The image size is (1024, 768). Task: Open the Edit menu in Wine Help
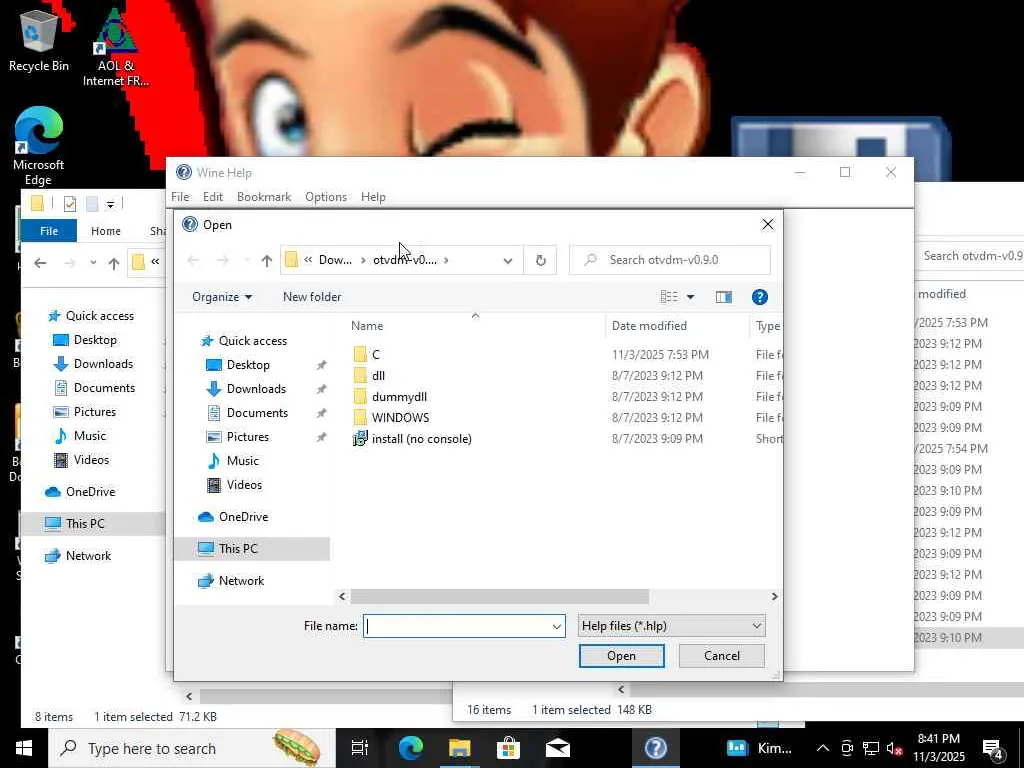click(x=213, y=197)
